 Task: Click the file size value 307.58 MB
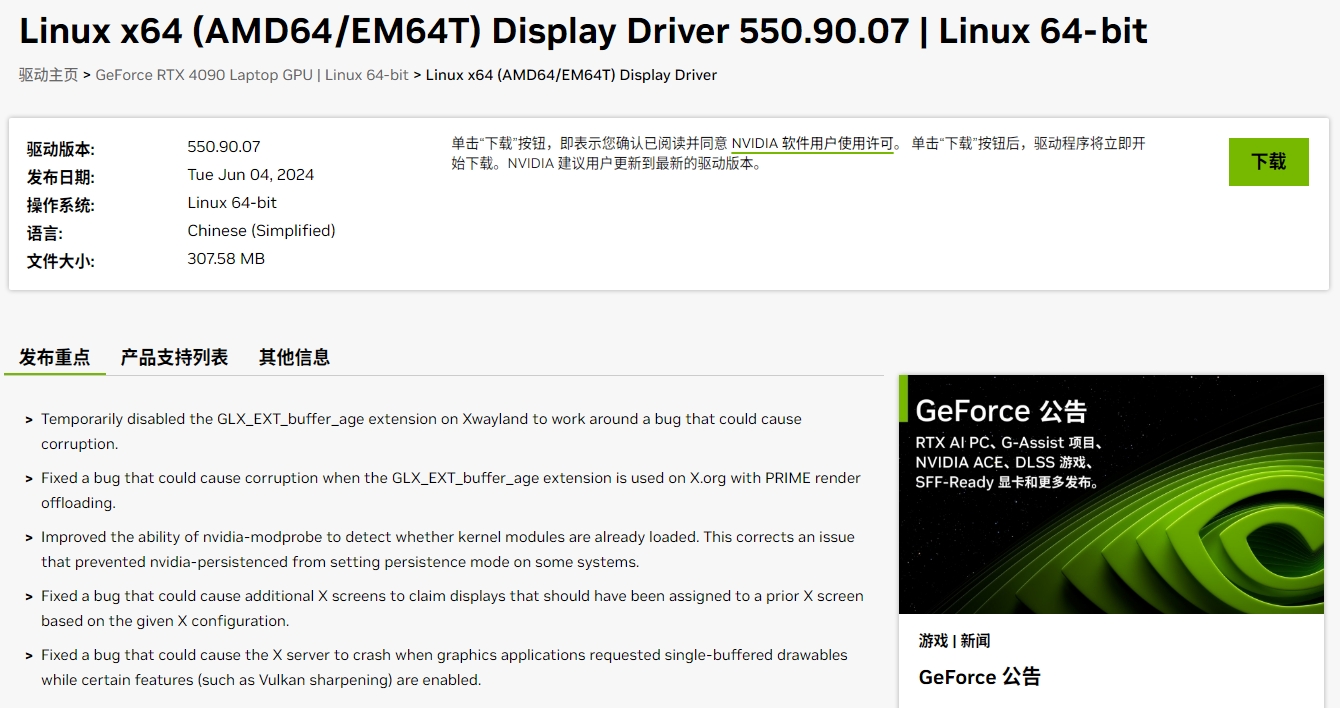point(226,259)
